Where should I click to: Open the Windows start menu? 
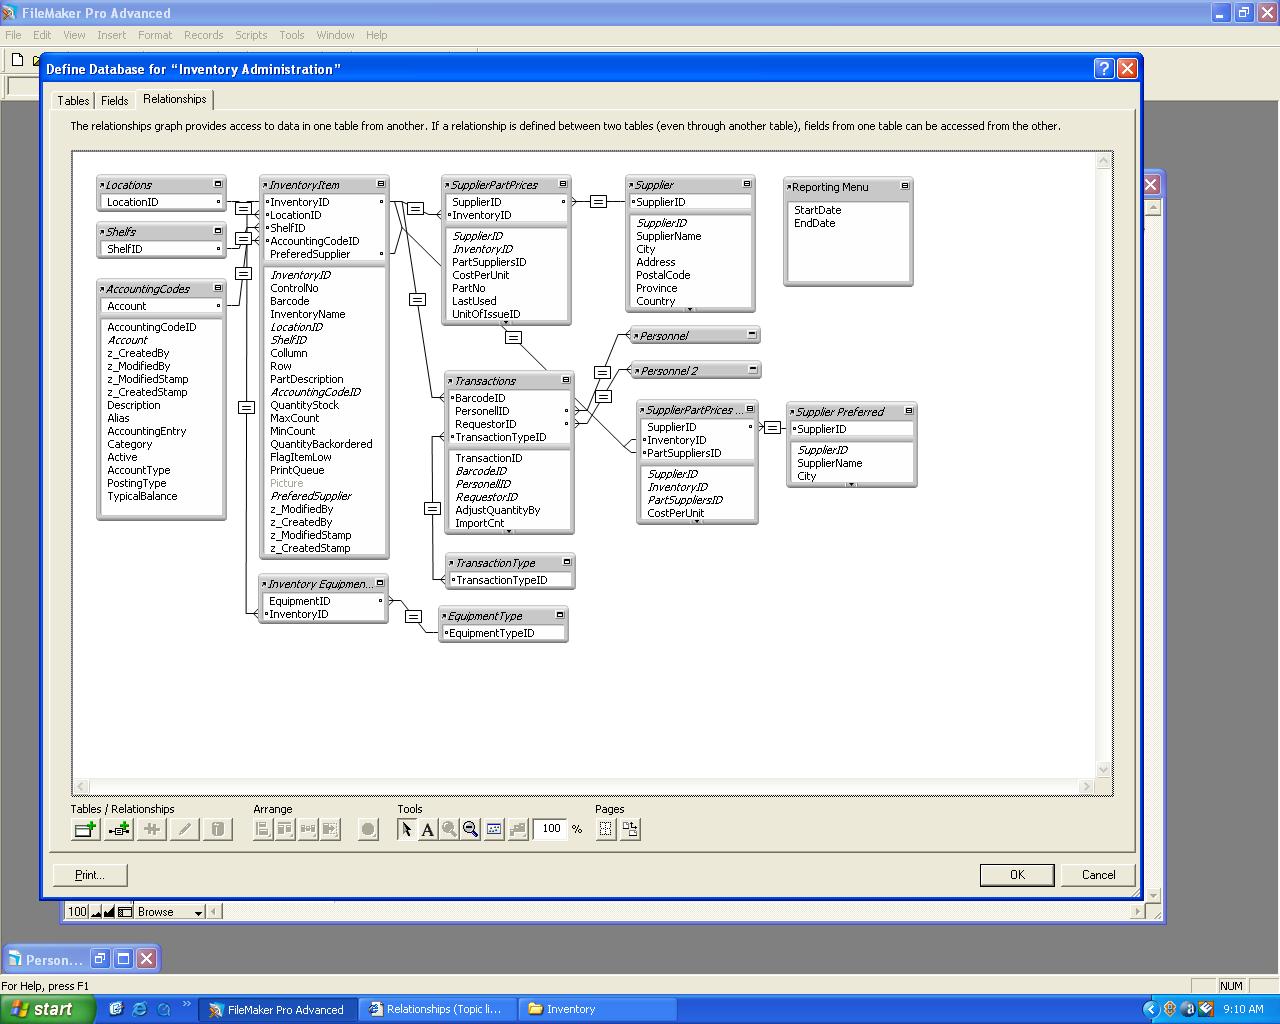(47, 1009)
